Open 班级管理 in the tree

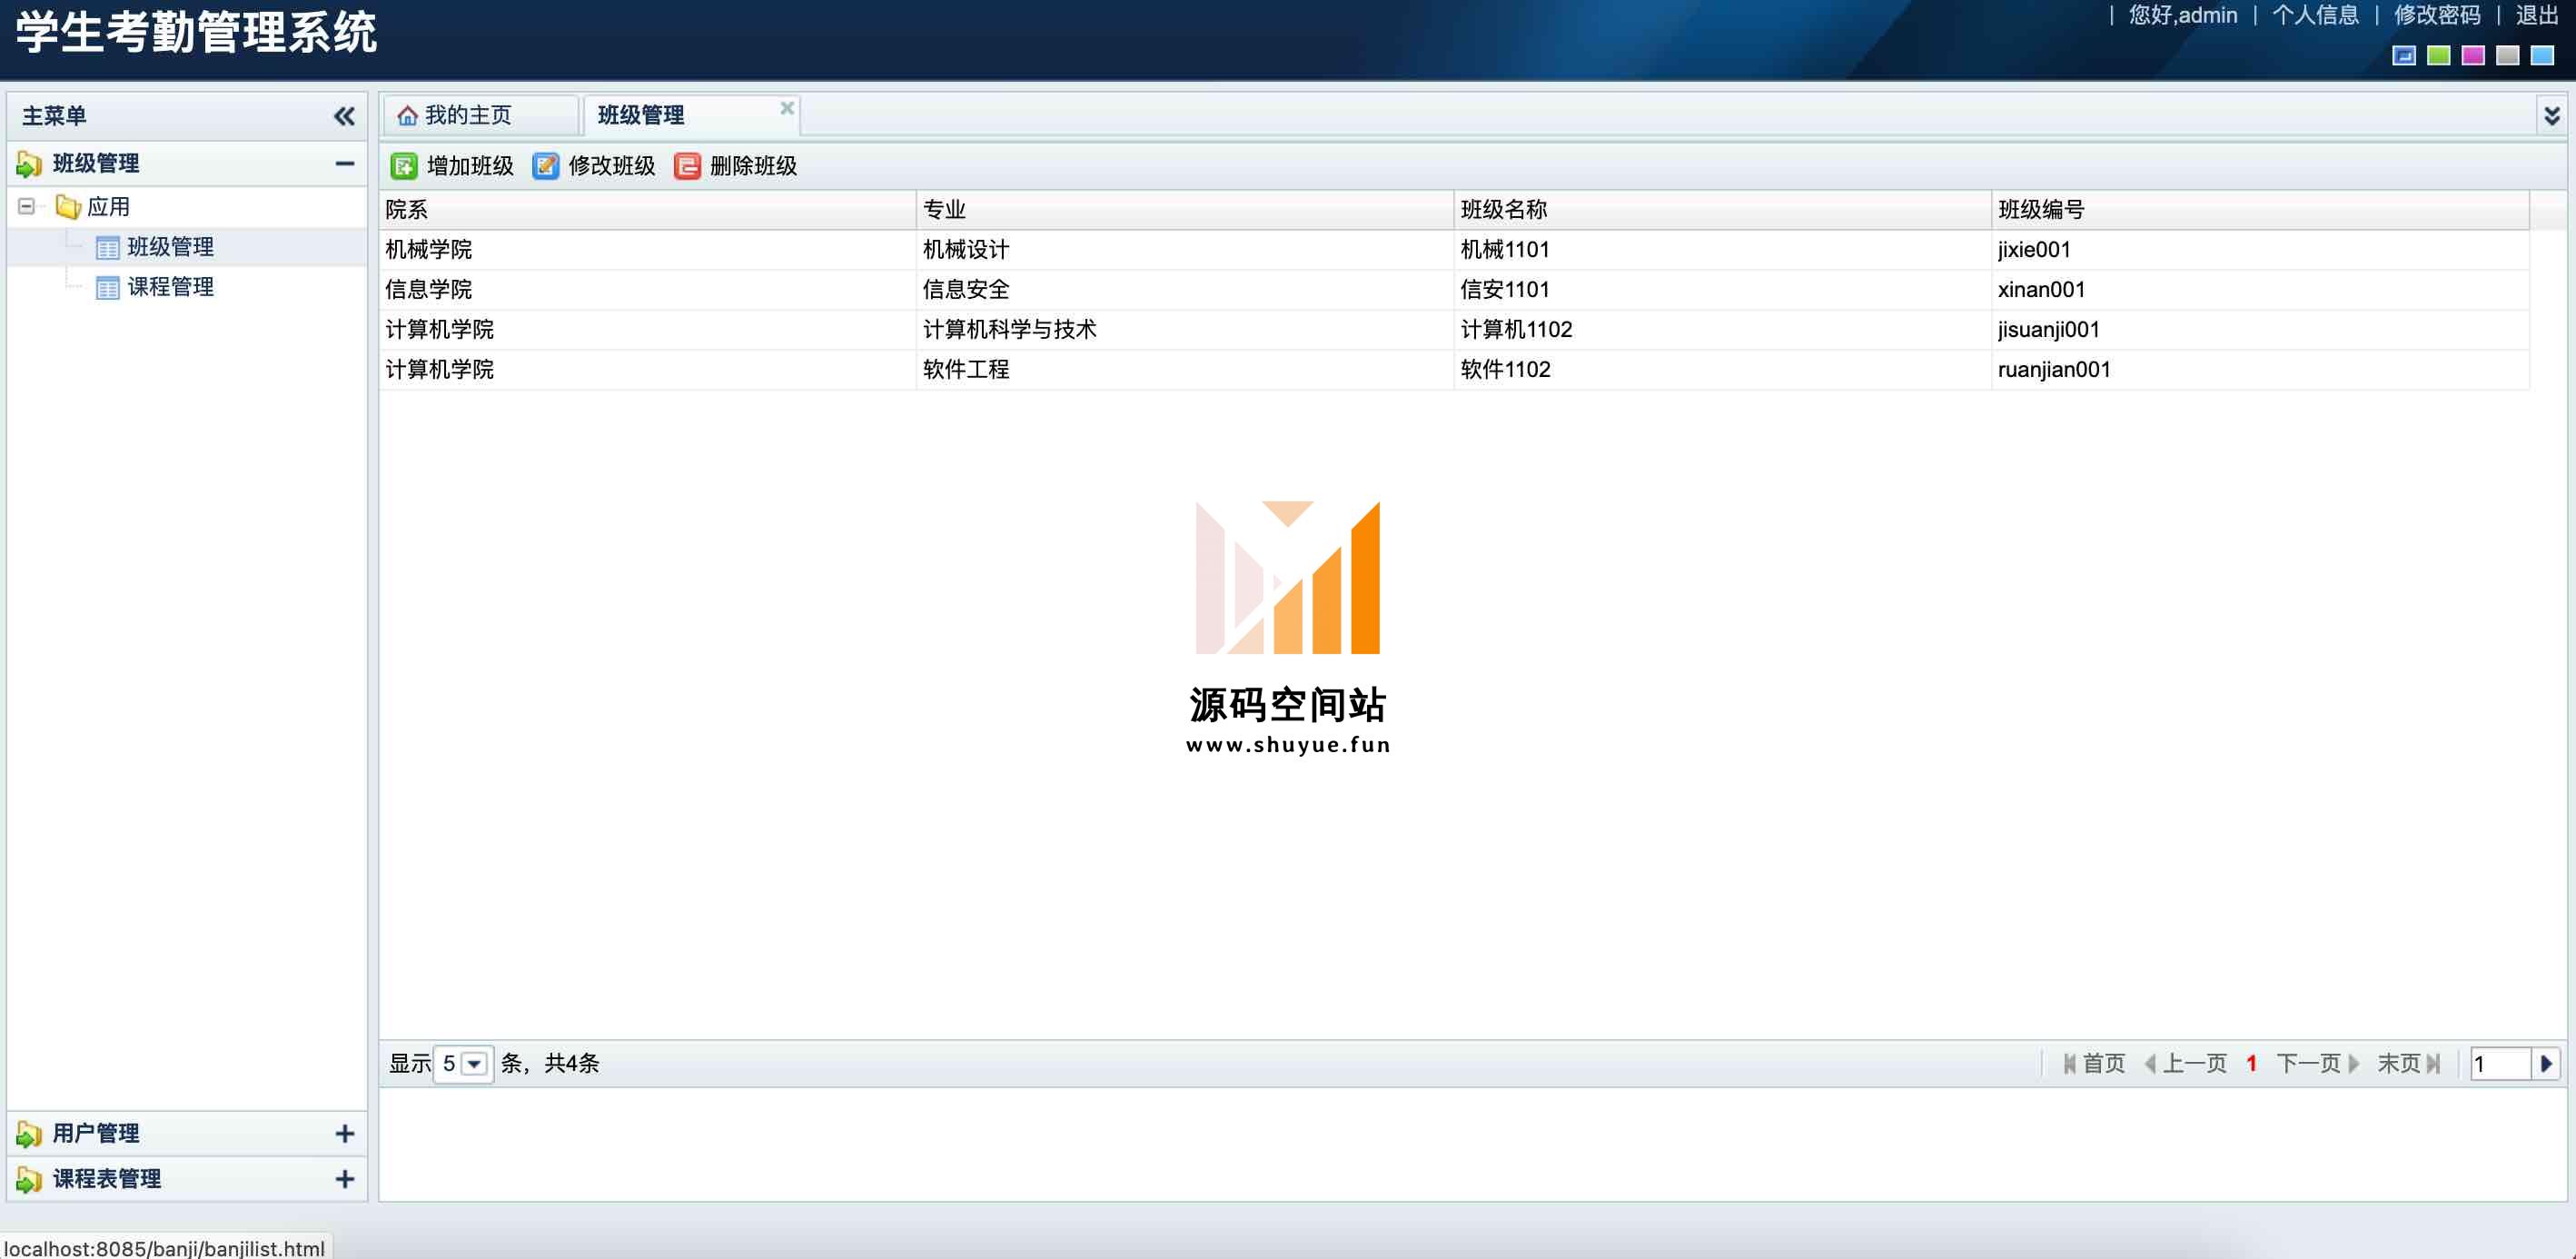pyautogui.click(x=171, y=248)
